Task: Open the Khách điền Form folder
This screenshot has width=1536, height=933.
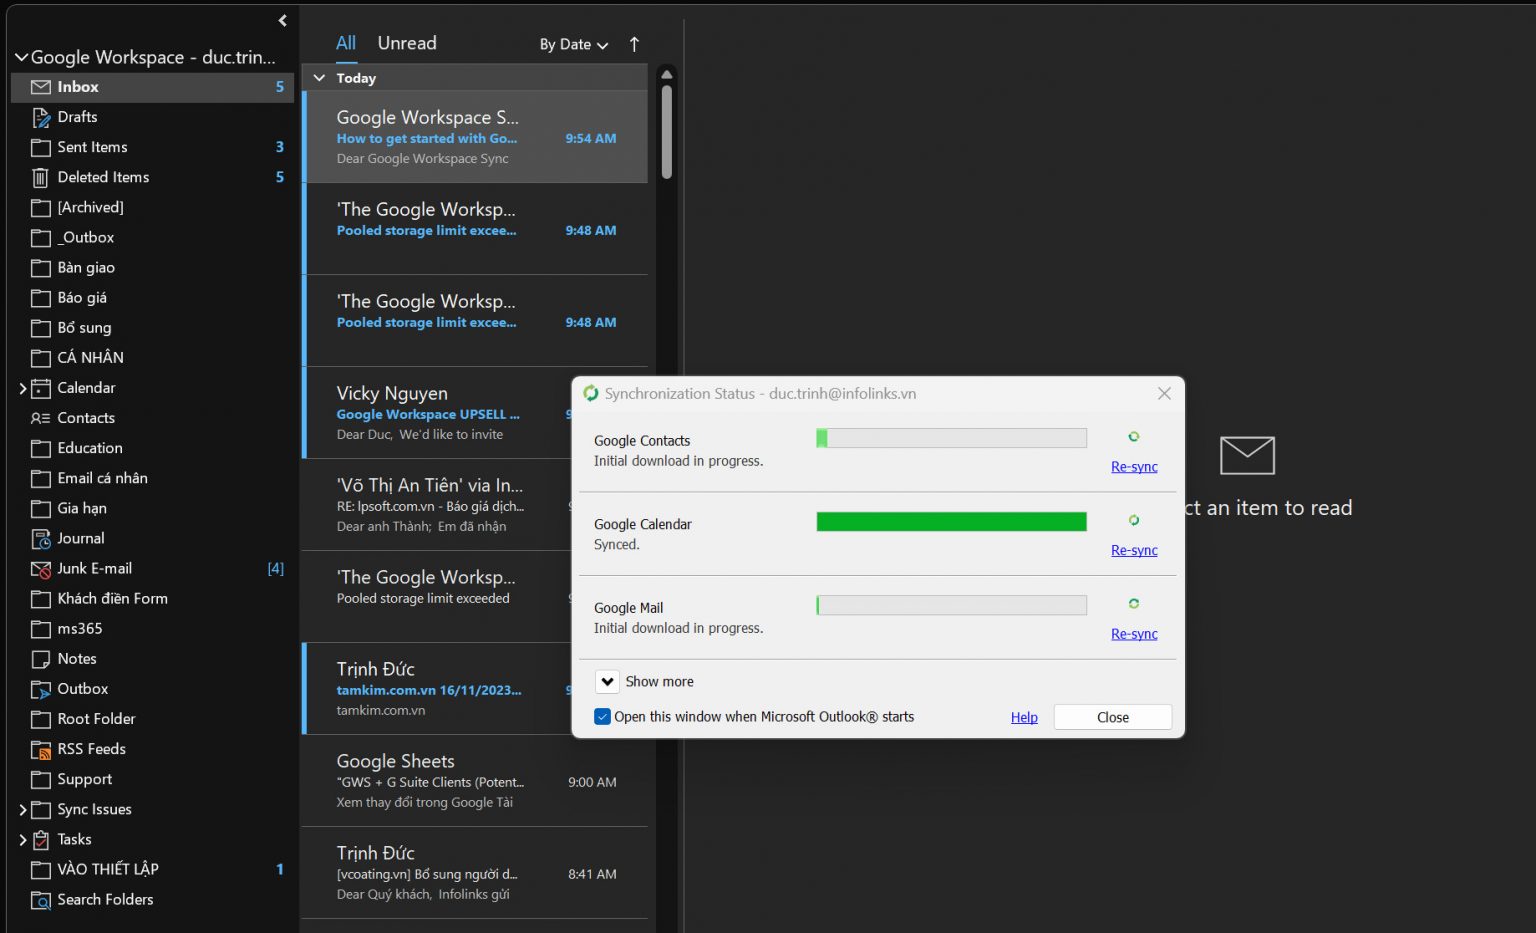Action: click(x=152, y=599)
